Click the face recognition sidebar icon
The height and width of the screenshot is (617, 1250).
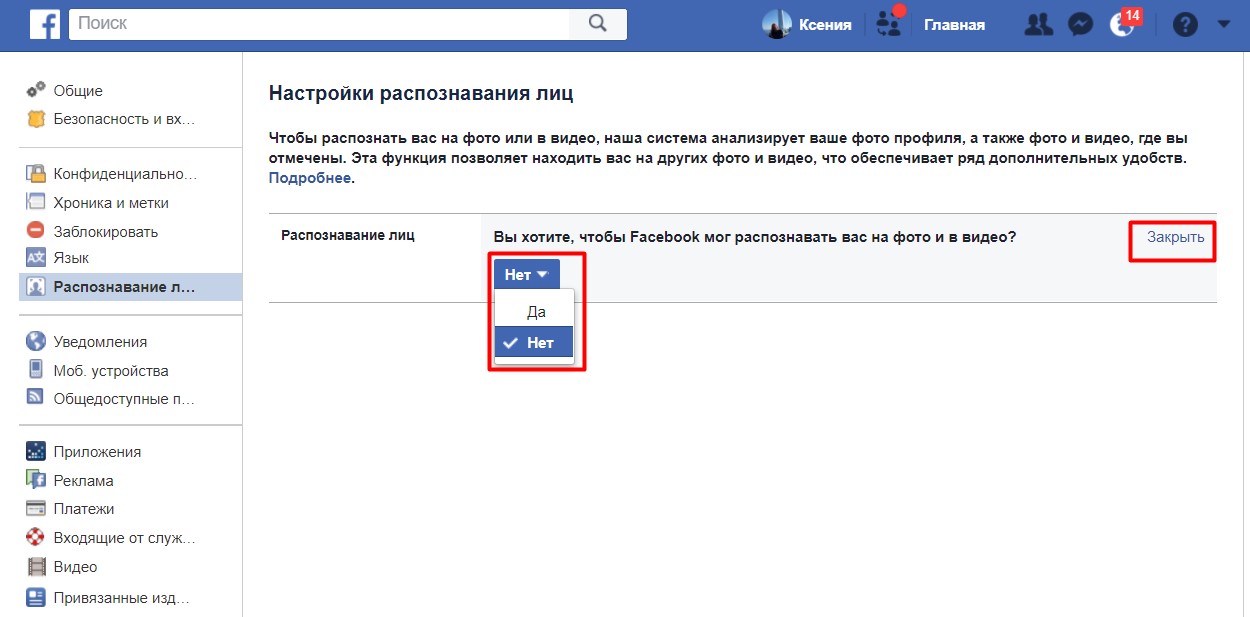pyautogui.click(x=36, y=287)
